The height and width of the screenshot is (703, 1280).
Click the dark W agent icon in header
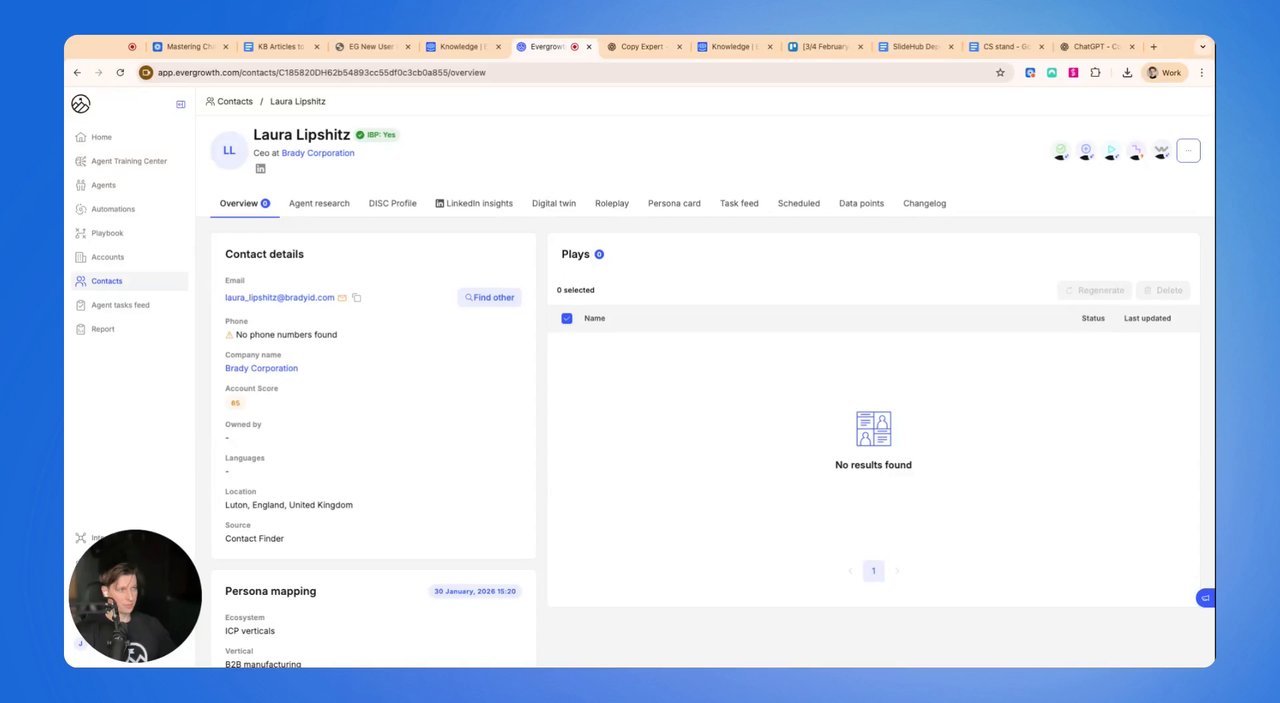point(1161,151)
